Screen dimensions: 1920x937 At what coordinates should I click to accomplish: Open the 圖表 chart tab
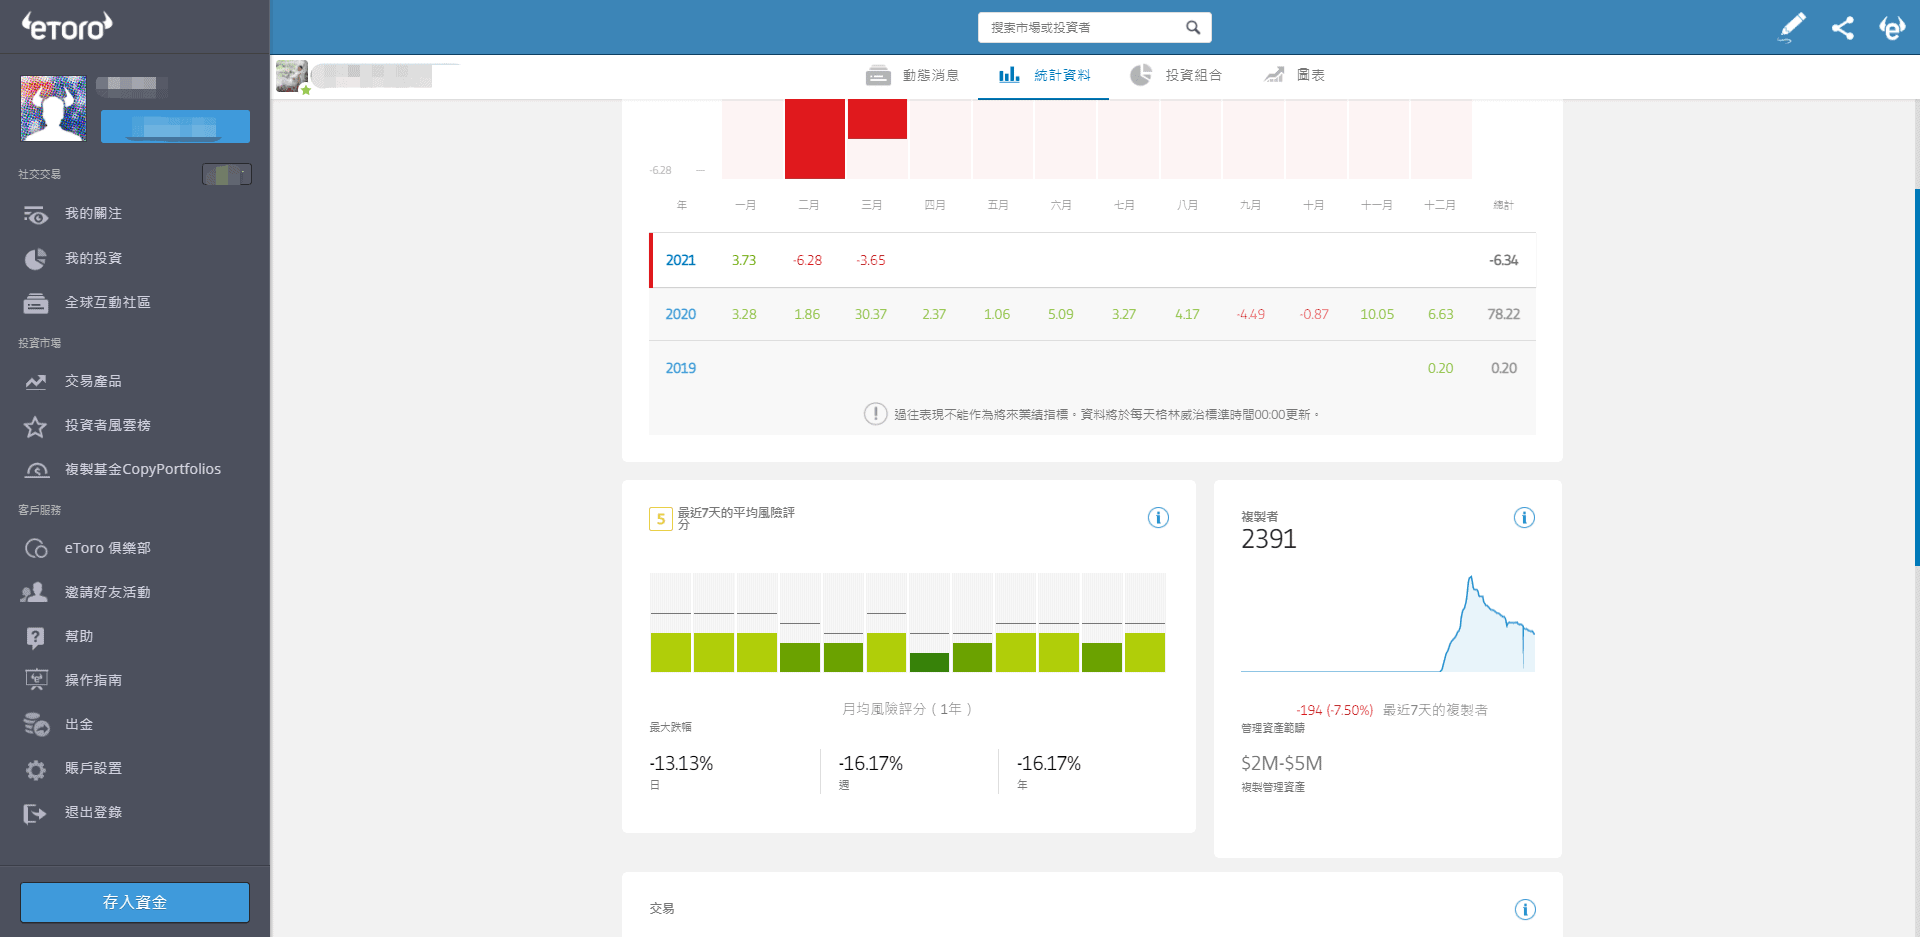pos(1295,76)
